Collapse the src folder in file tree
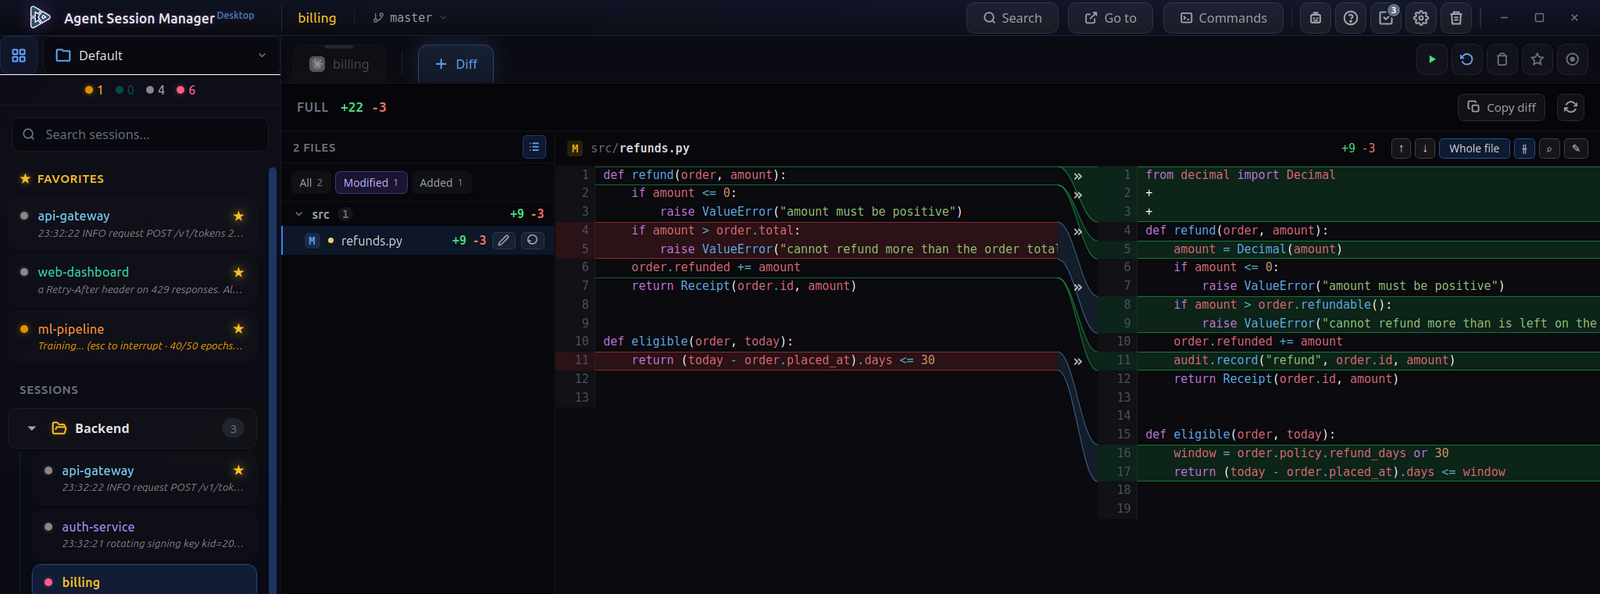 coord(299,214)
